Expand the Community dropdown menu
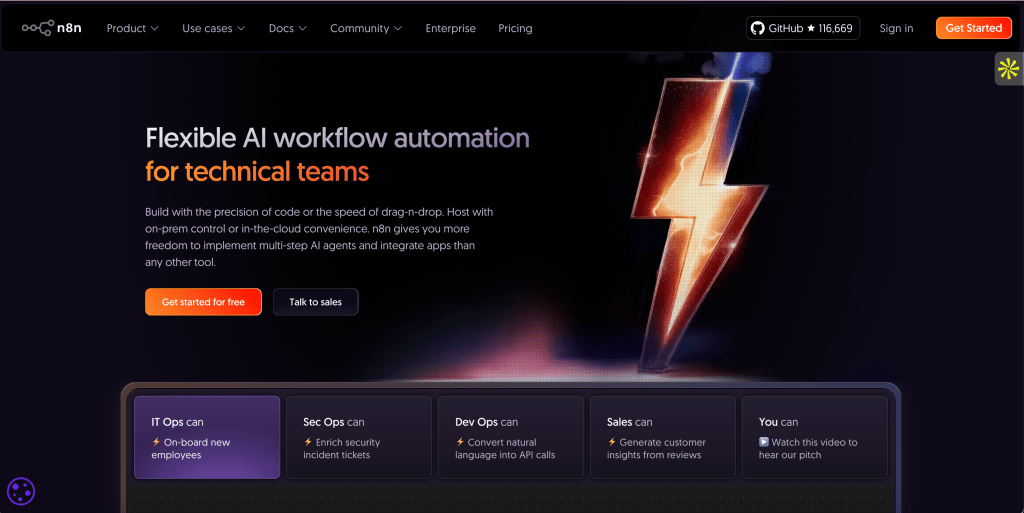1024x513 pixels. 366,28
